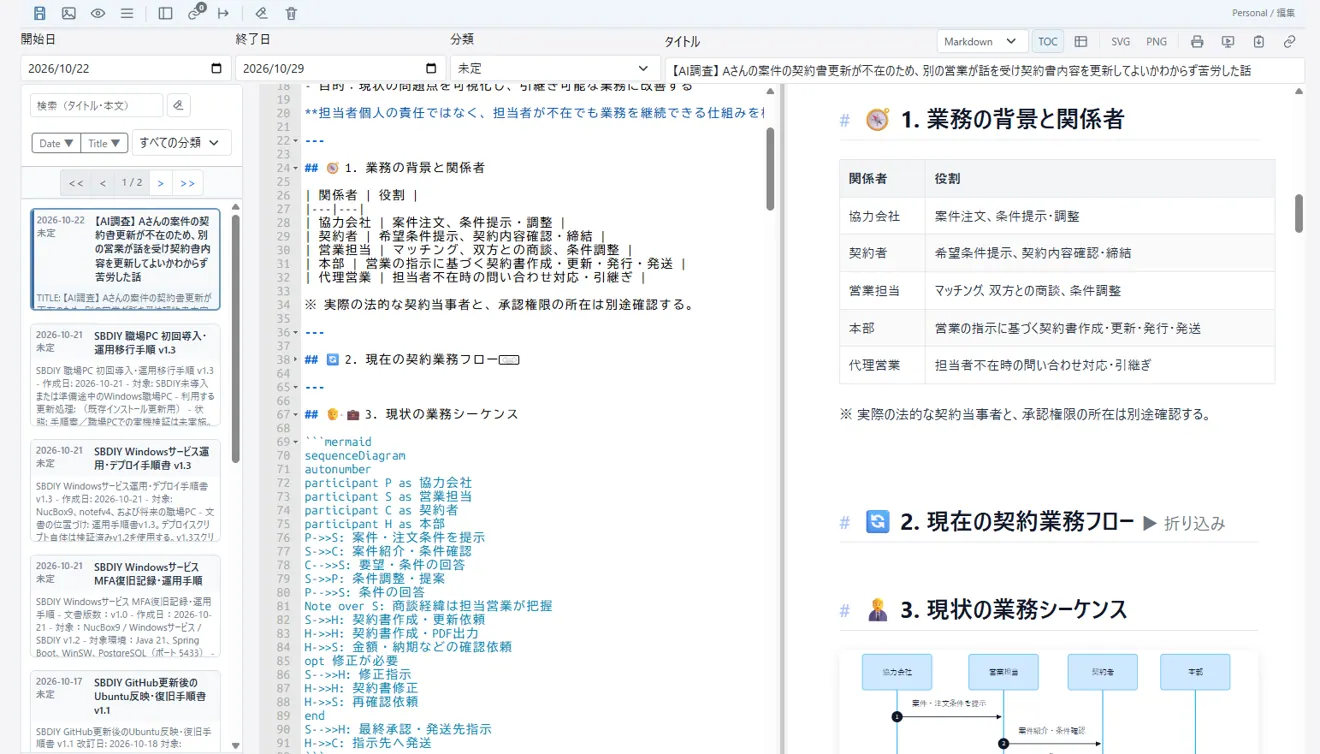This screenshot has width=1320, height=754.
Task: Toggle Date sort order
Action: pos(56,143)
